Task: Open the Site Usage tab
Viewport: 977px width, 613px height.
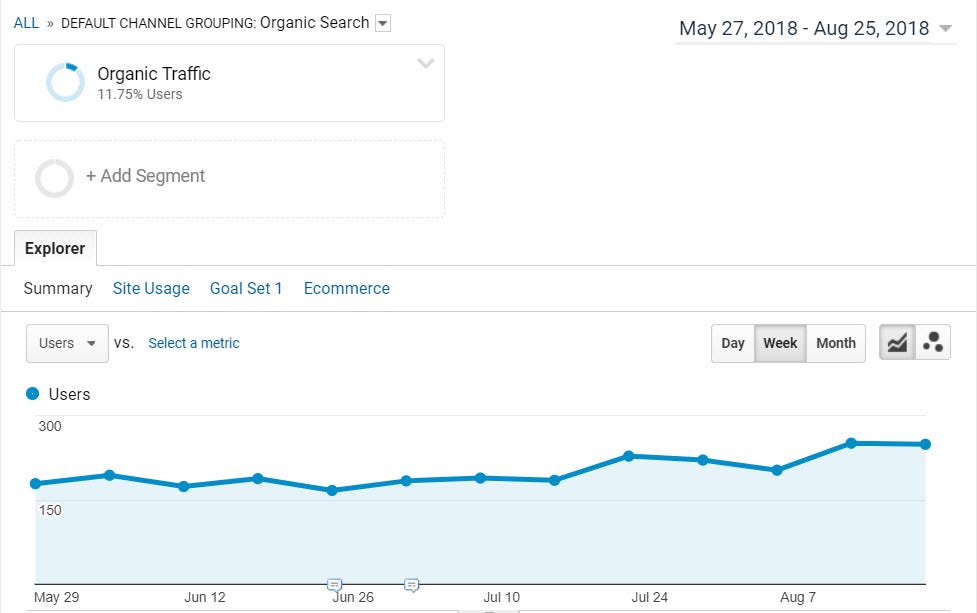Action: tap(151, 288)
